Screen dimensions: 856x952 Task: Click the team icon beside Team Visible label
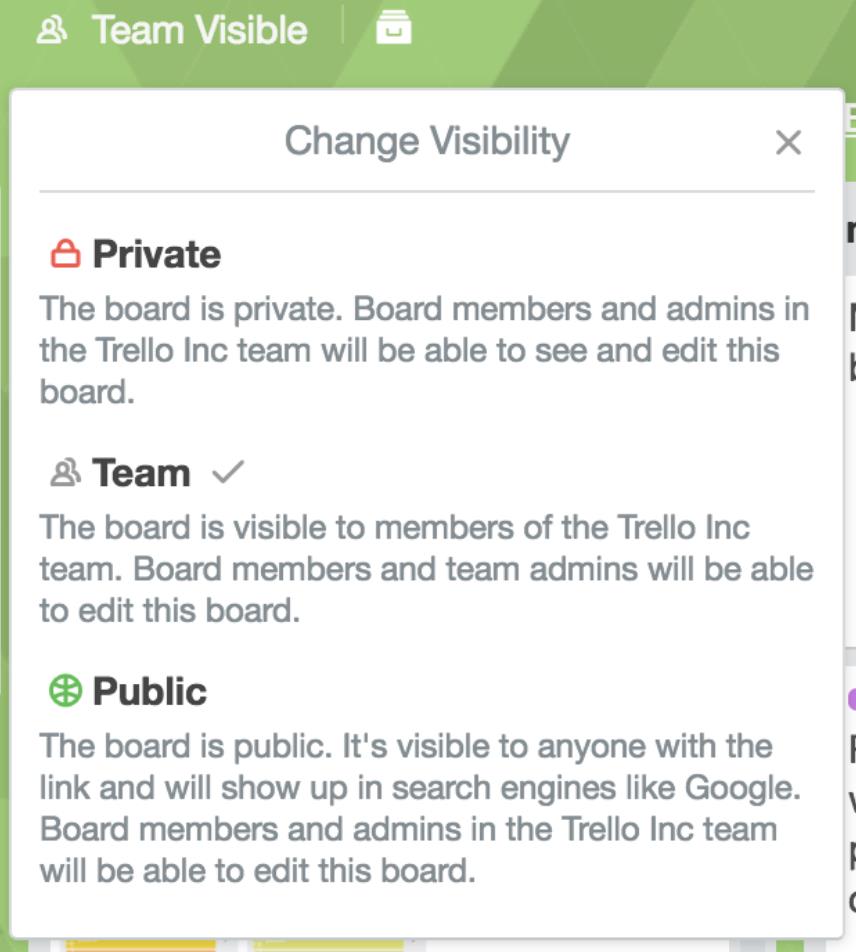click(x=52, y=29)
